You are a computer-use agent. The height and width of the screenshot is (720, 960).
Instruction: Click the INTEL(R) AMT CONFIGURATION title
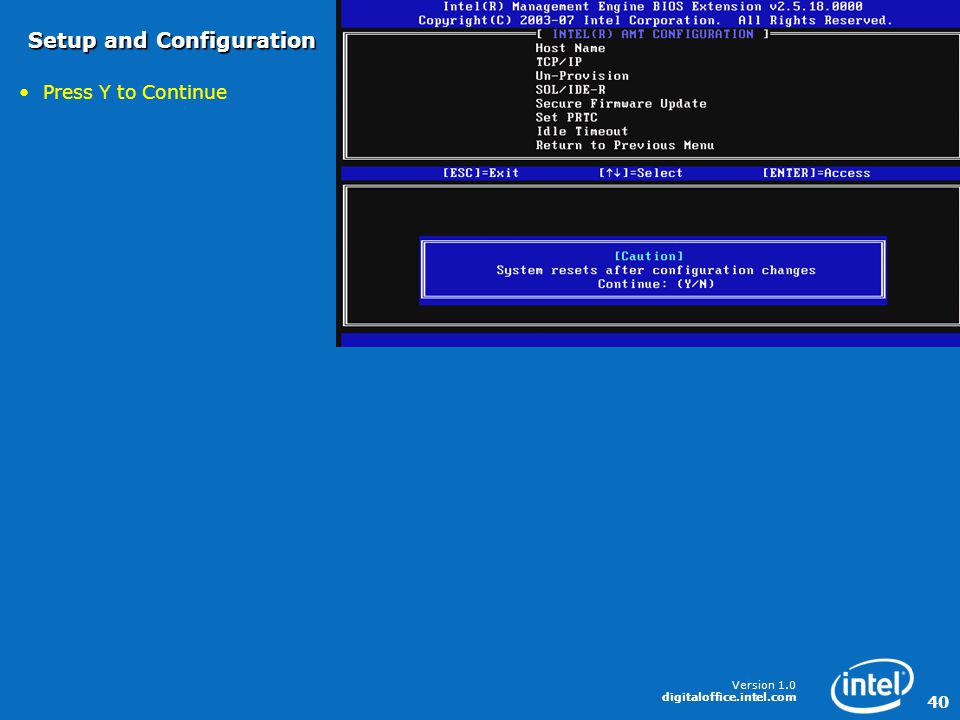pos(653,34)
